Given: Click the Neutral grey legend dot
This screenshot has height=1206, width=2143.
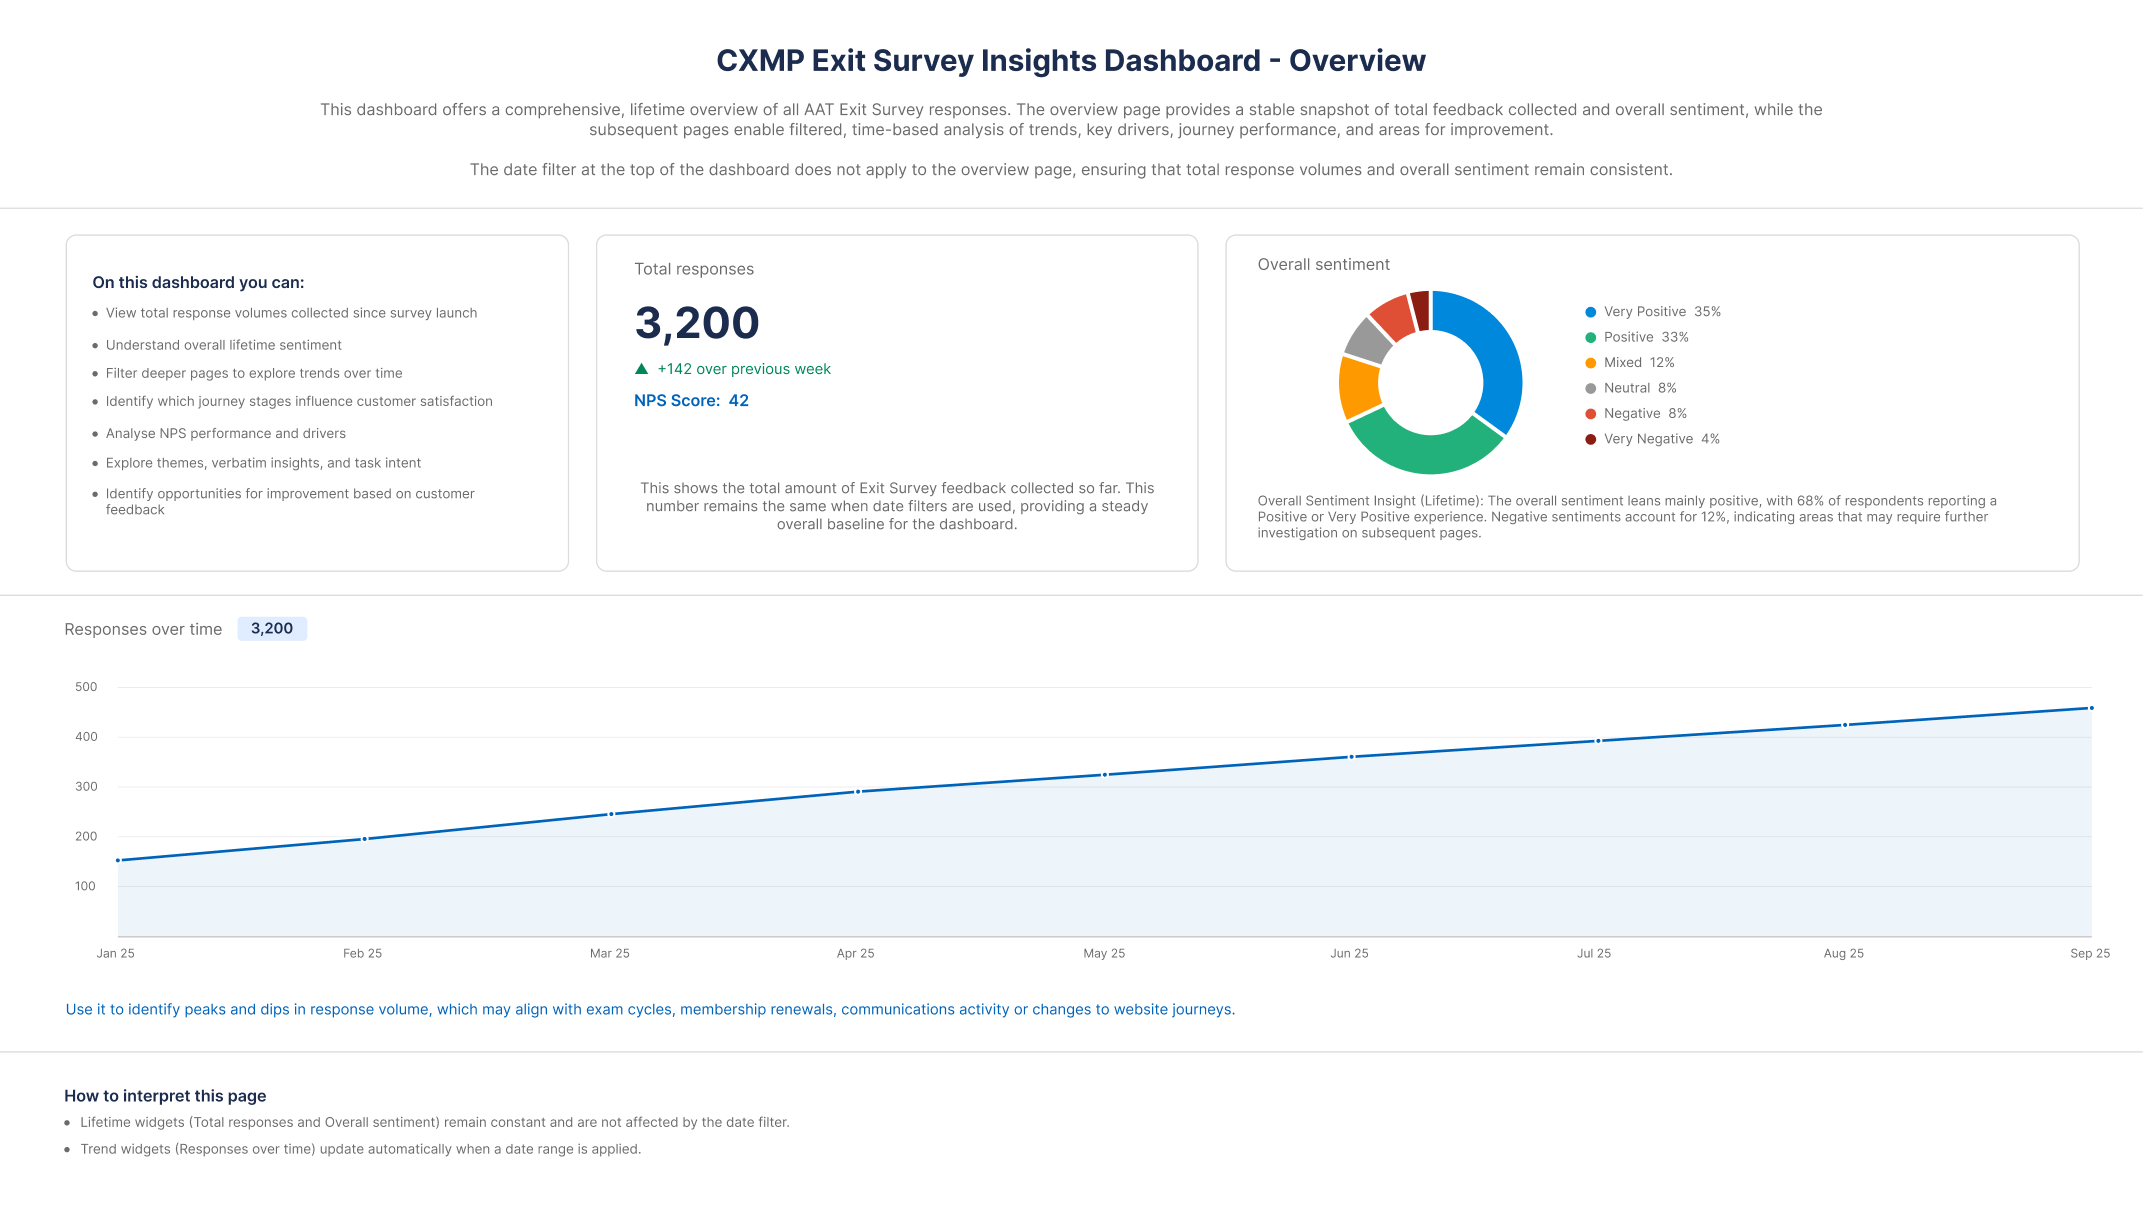Looking at the screenshot, I should (1590, 388).
